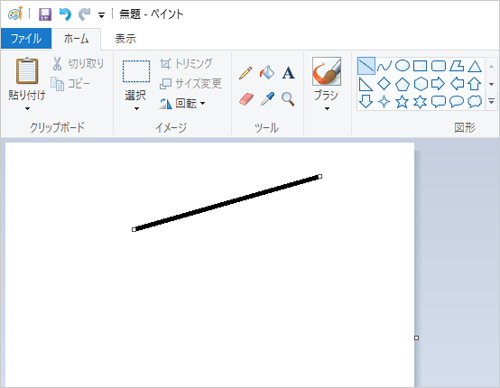Select the Cloud callout shape

475,102
